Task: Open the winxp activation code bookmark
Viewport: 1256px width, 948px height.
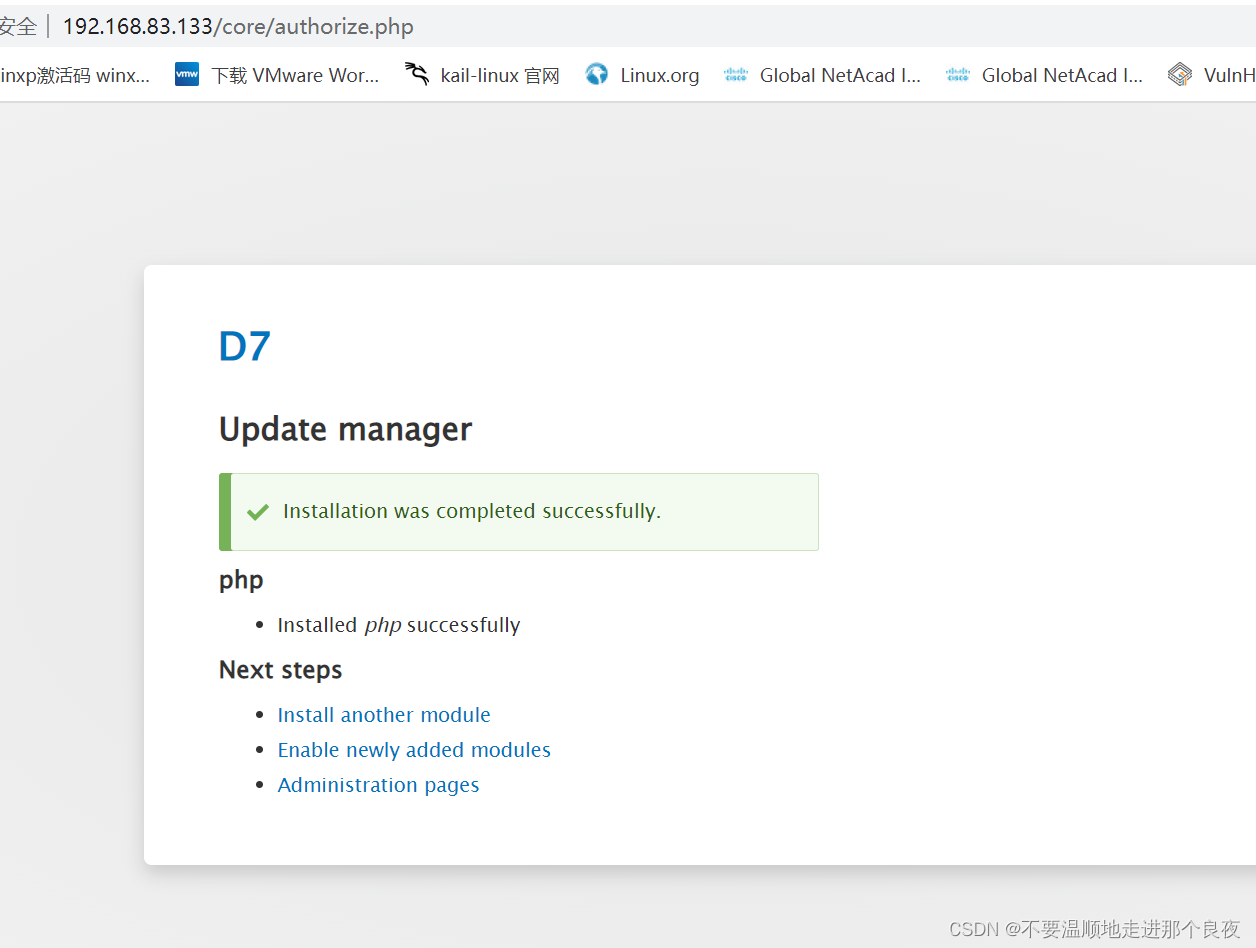Action: click(75, 75)
